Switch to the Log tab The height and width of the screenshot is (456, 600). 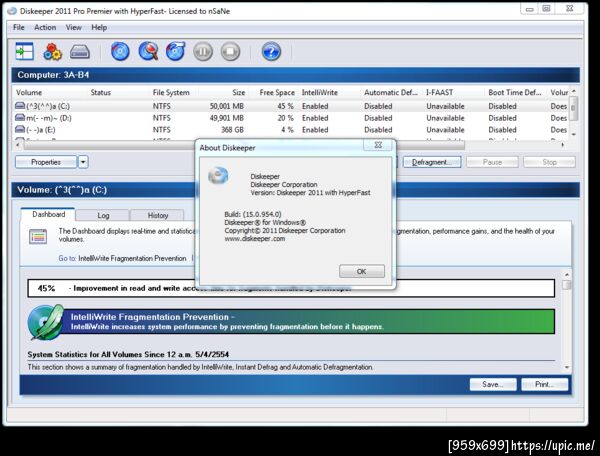point(103,215)
